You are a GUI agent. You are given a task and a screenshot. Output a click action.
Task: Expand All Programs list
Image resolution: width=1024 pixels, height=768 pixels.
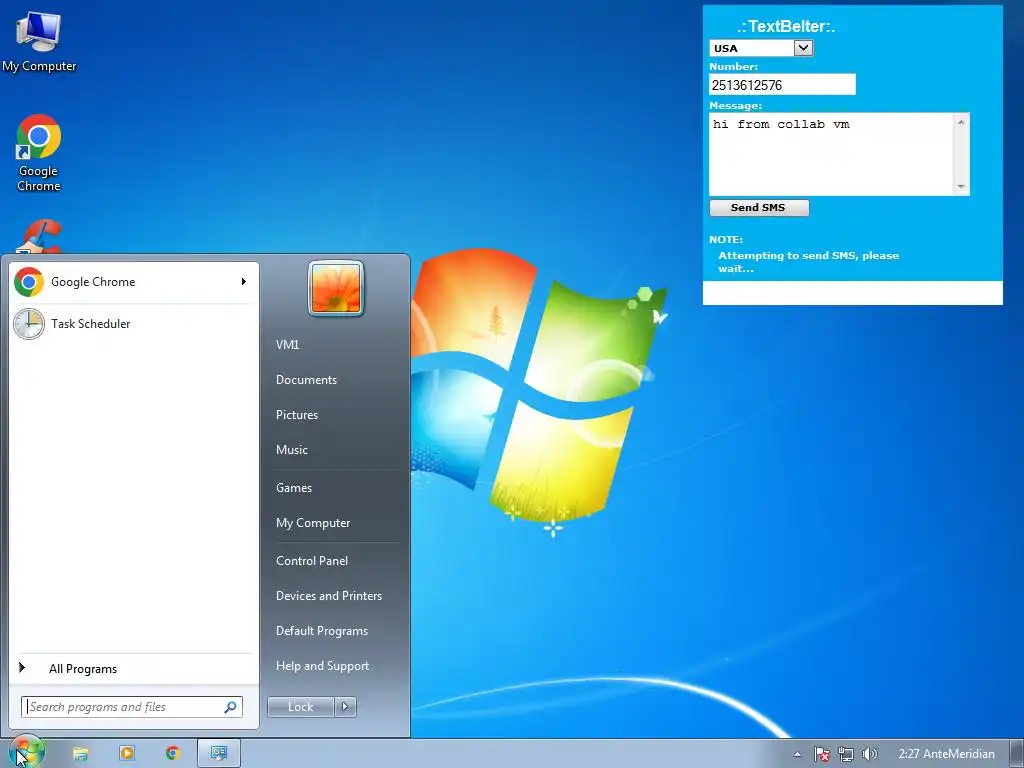click(x=133, y=669)
